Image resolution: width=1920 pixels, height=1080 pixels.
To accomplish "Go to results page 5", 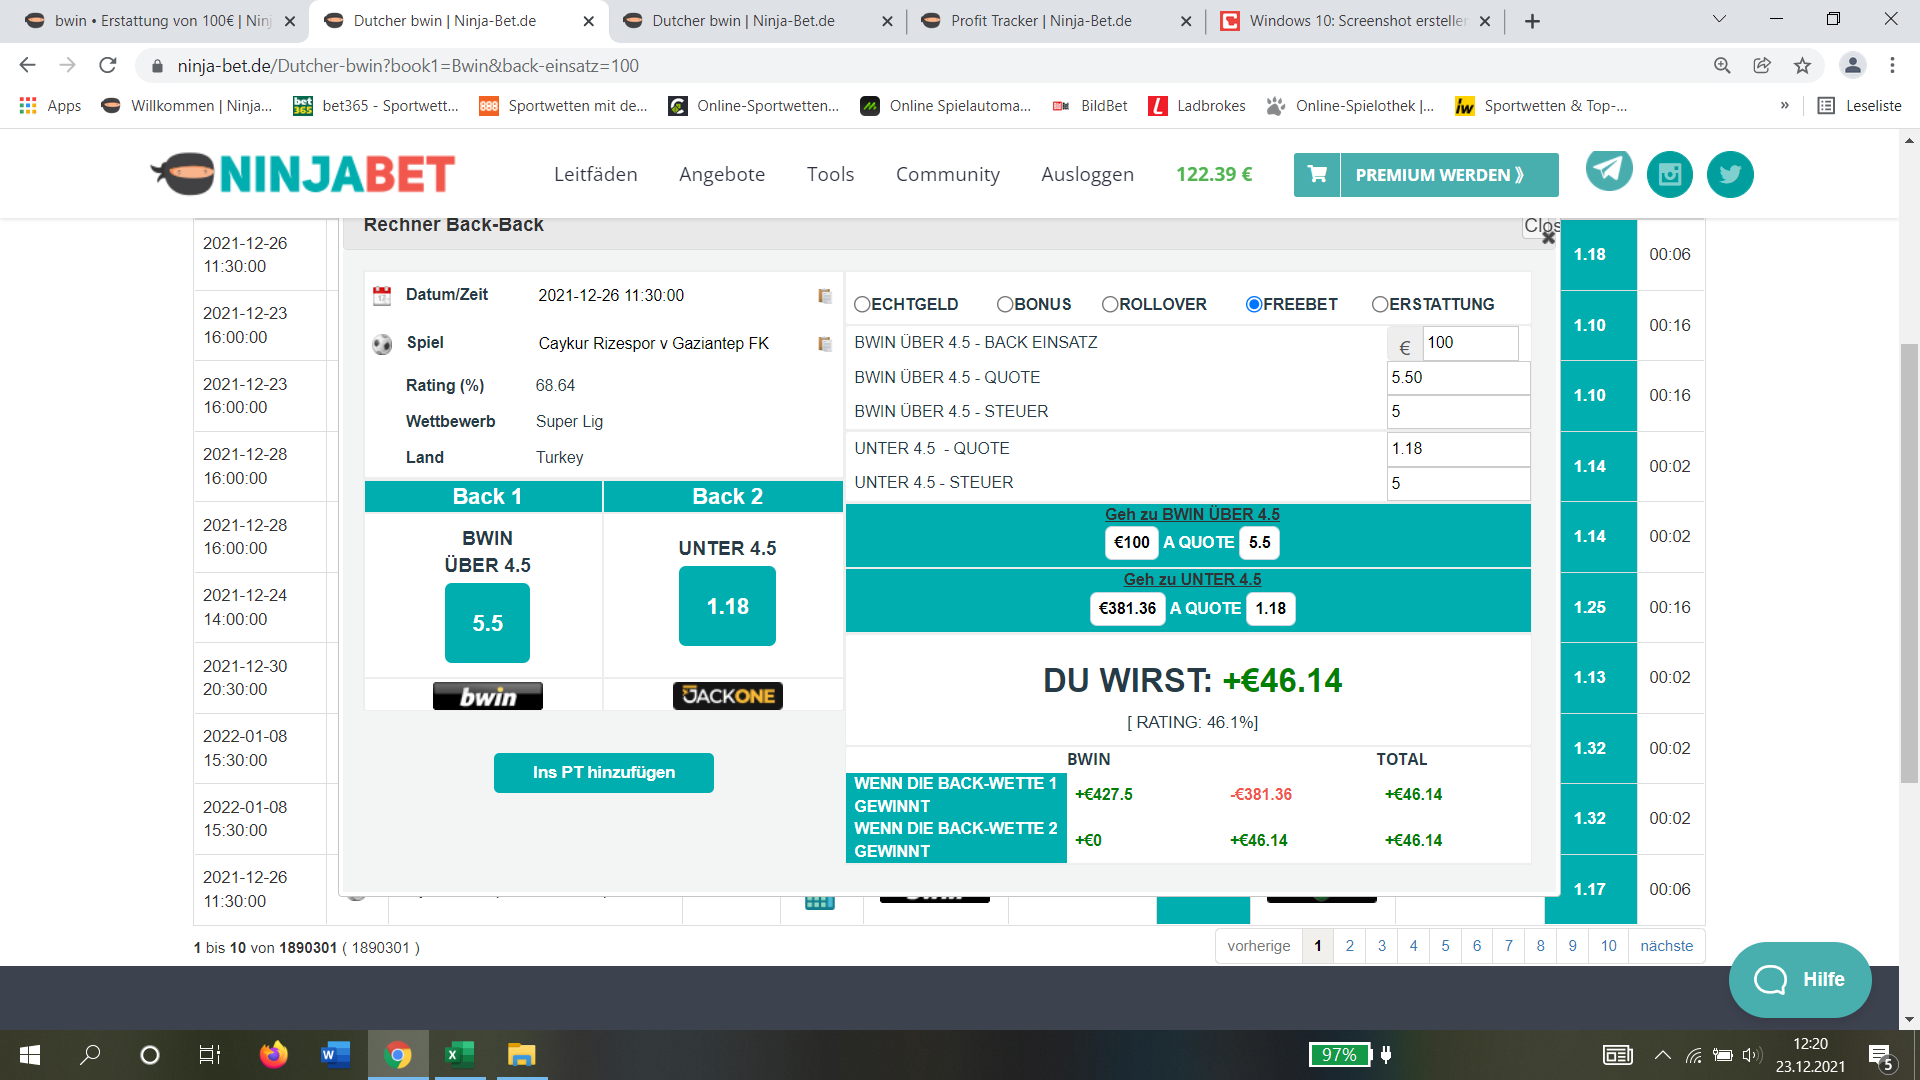I will click(1445, 946).
